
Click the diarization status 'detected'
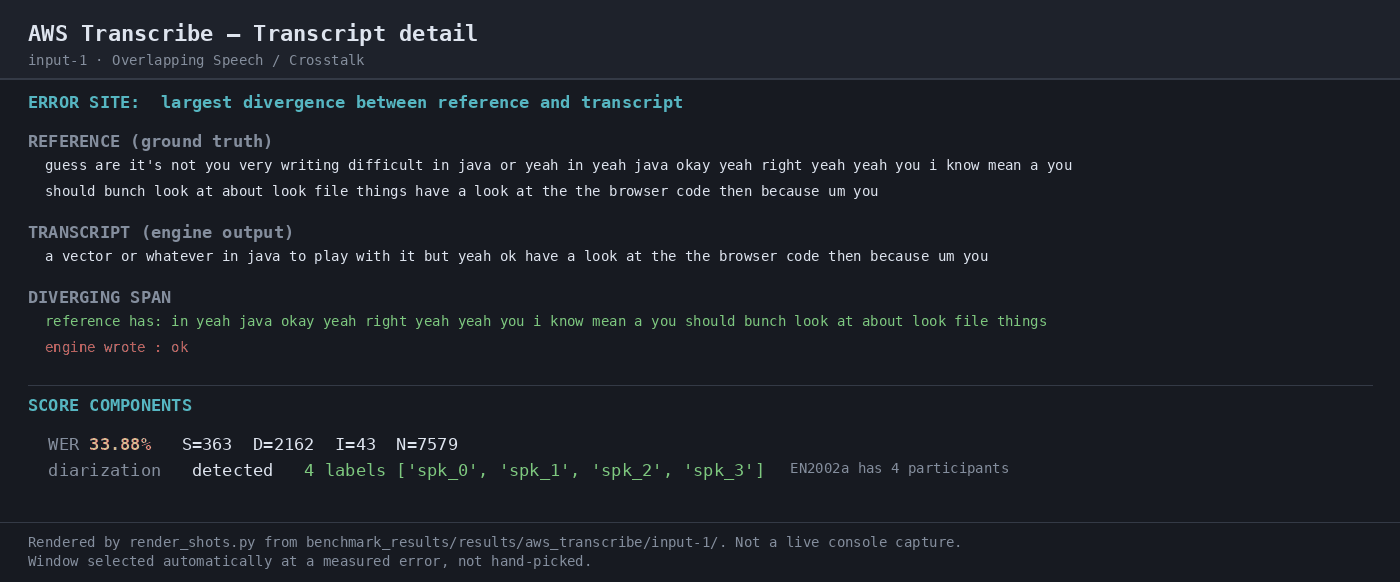(232, 471)
